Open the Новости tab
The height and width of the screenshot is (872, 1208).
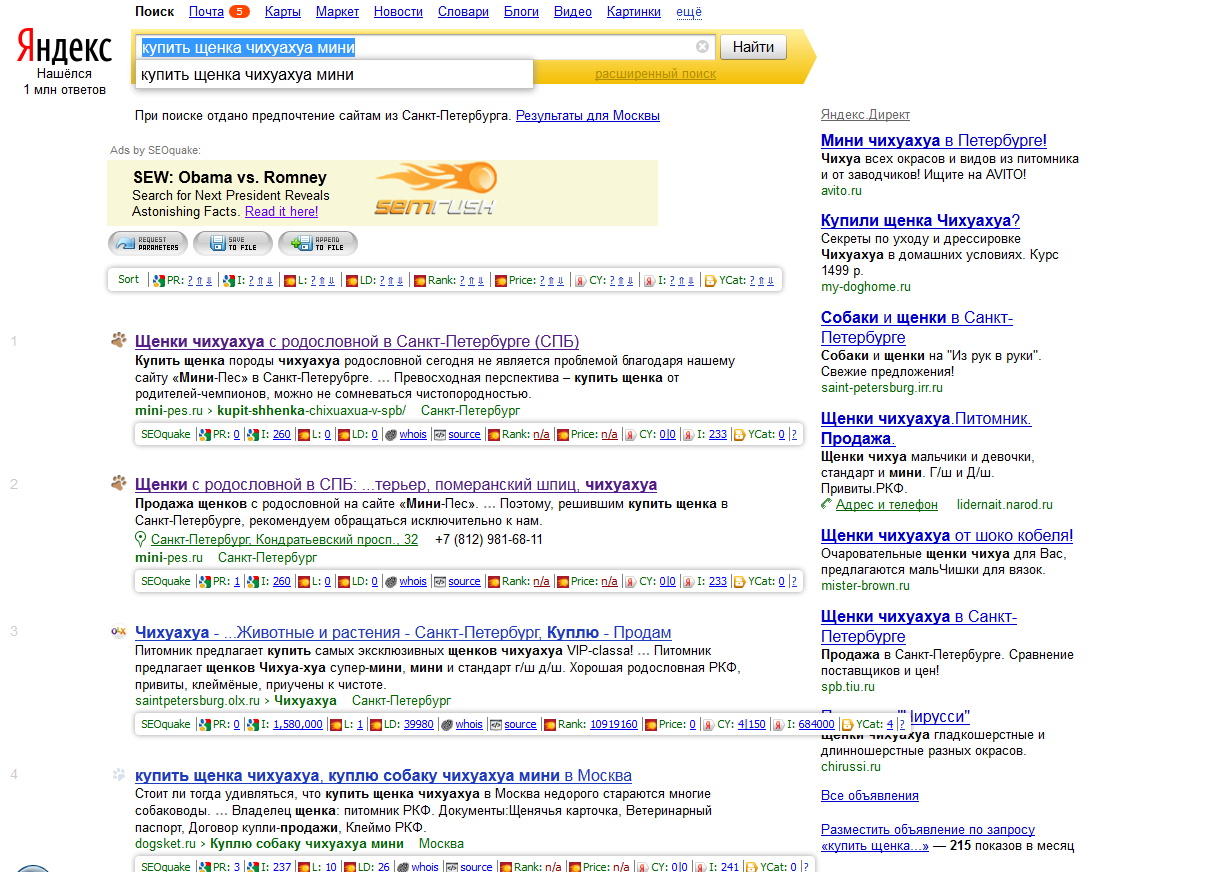point(398,12)
